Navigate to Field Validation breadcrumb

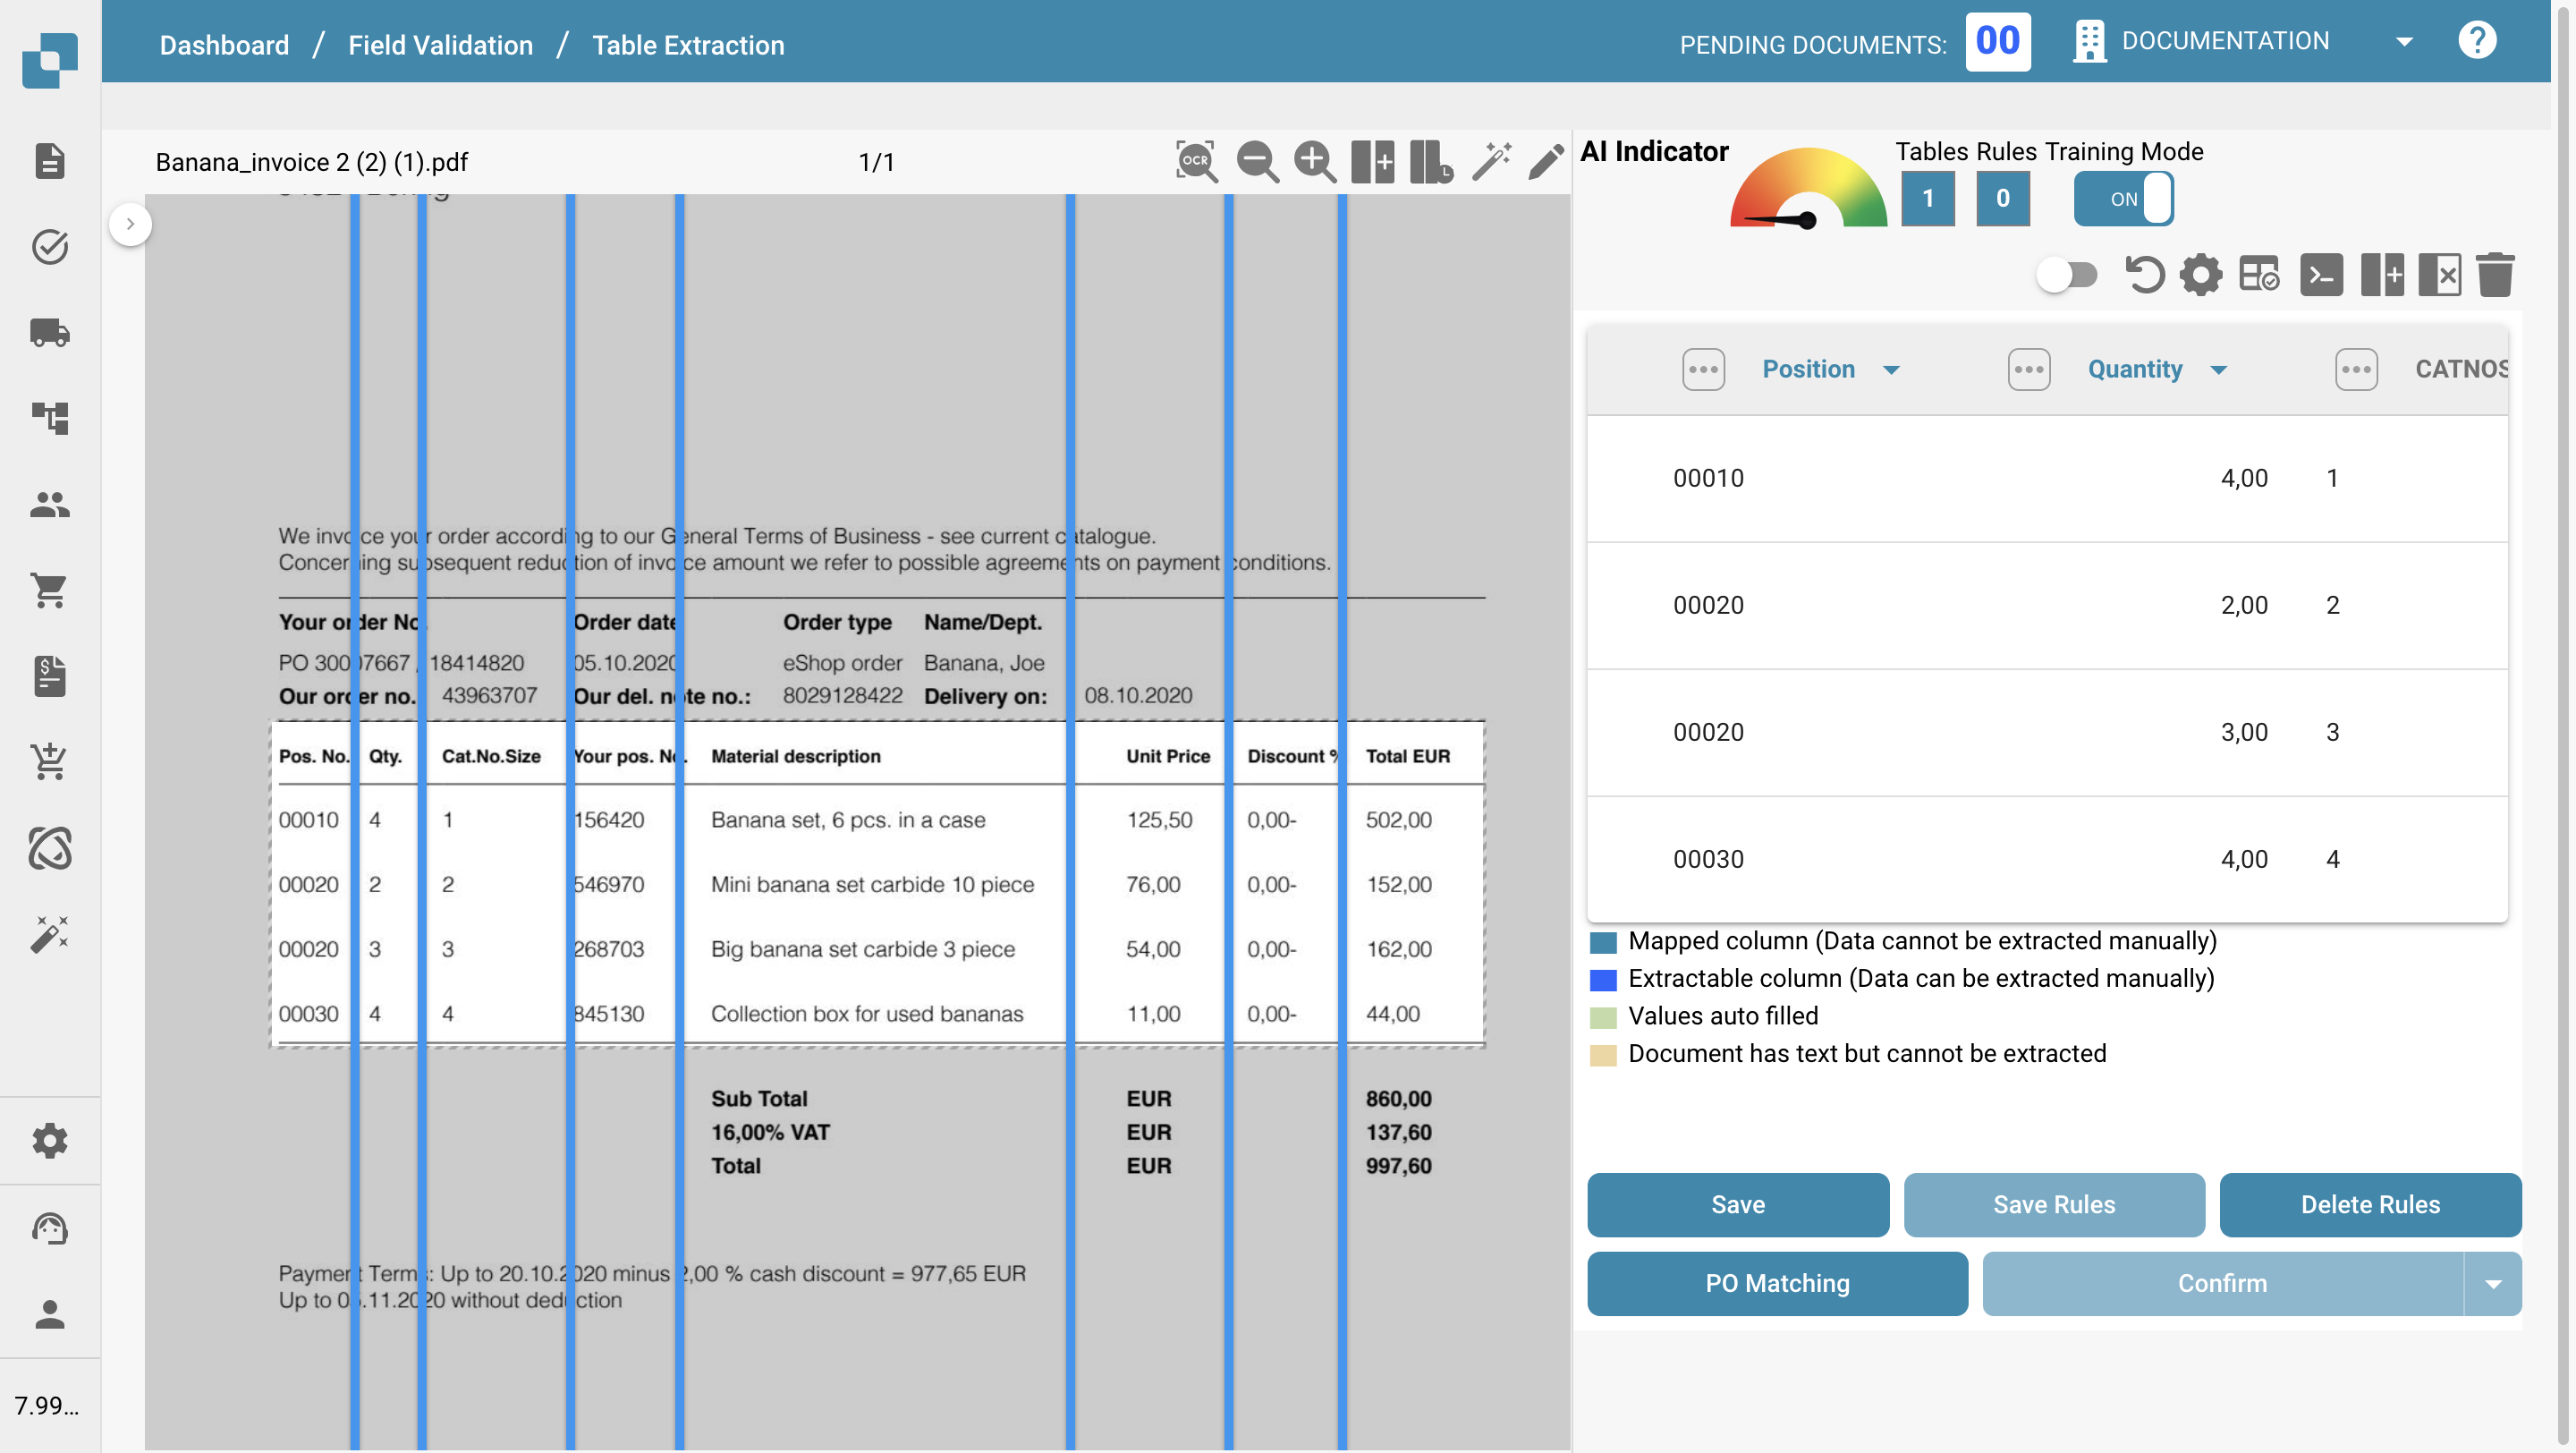[440, 45]
